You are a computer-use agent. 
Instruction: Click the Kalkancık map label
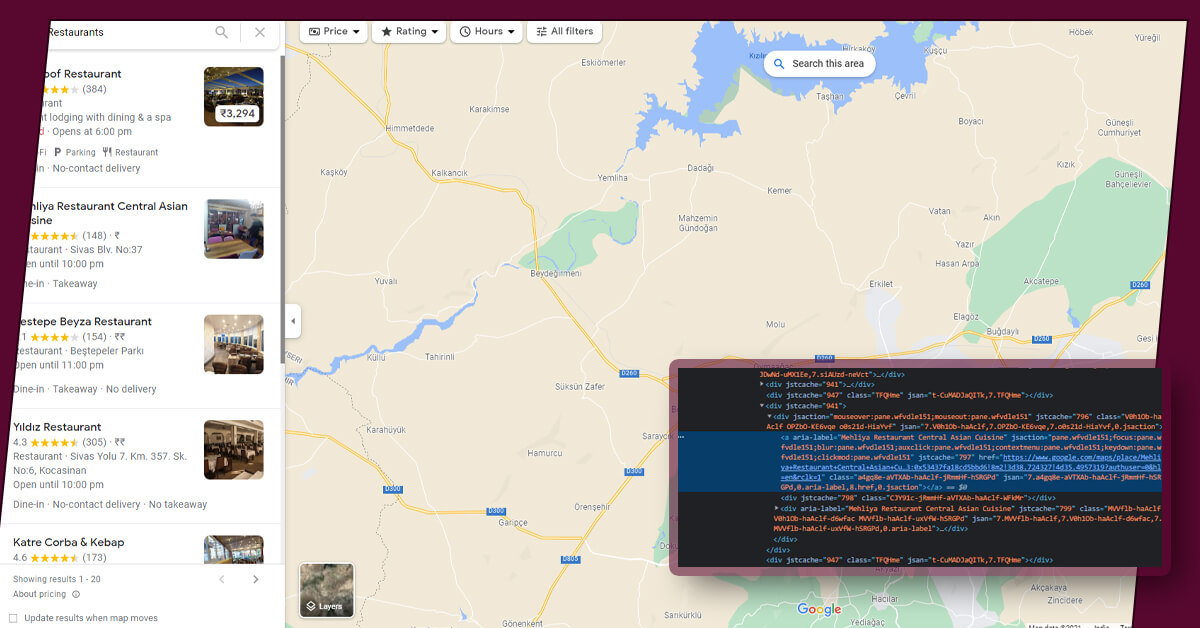(450, 173)
